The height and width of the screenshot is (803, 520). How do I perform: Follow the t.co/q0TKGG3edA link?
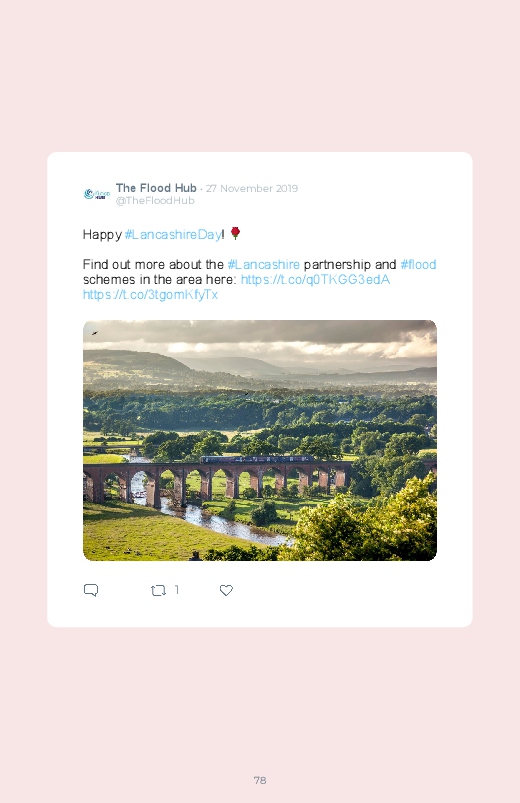(315, 280)
